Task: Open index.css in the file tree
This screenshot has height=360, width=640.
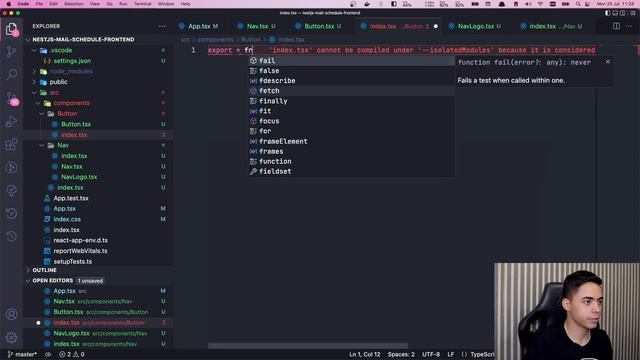Action: (67, 219)
